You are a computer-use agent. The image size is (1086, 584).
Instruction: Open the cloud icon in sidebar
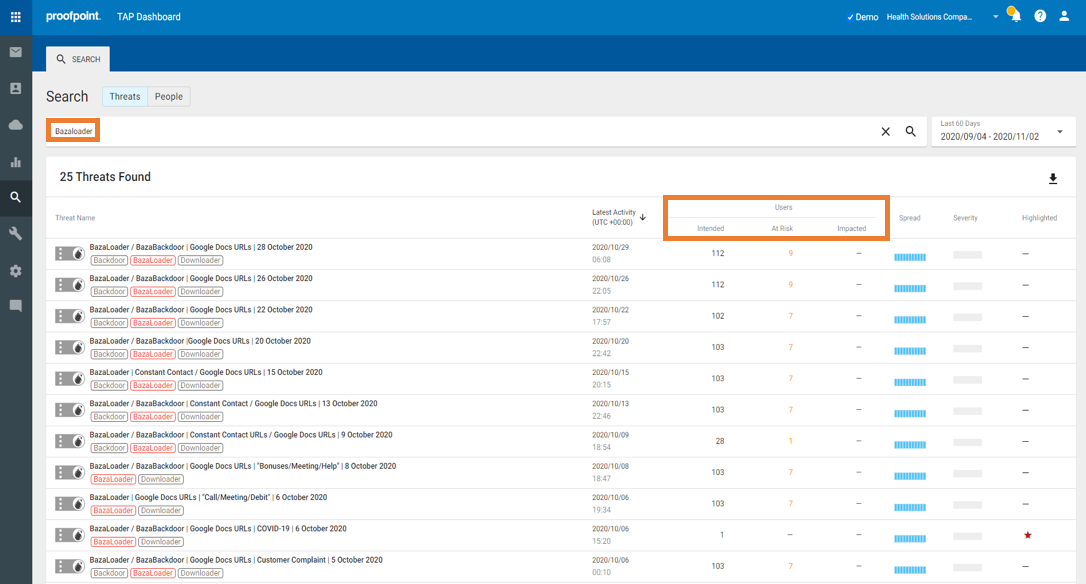point(15,125)
